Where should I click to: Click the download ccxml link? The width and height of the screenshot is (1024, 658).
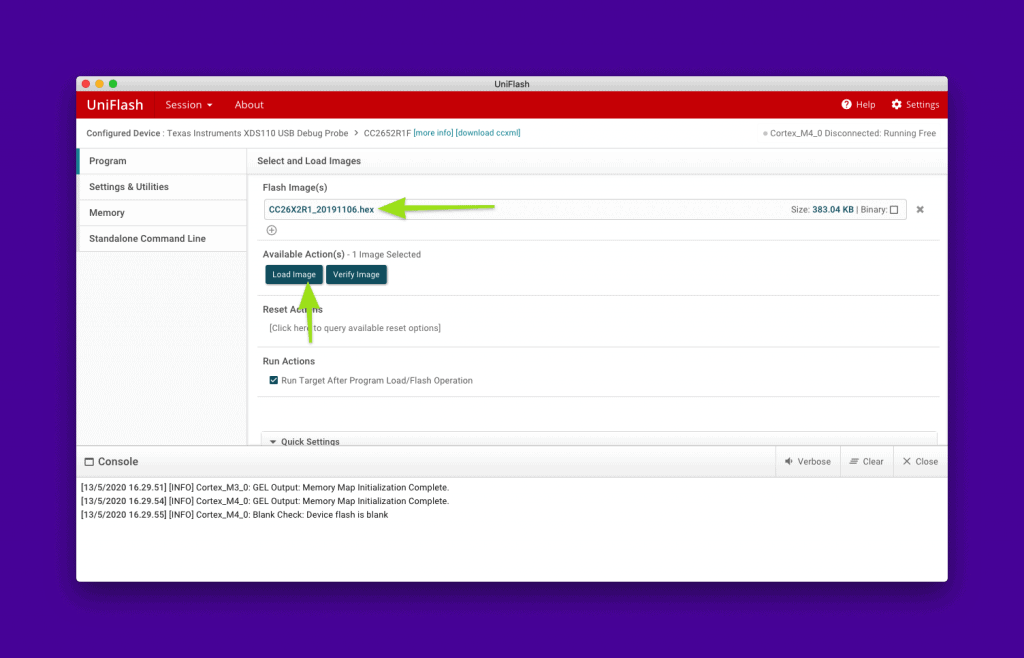[x=488, y=133]
